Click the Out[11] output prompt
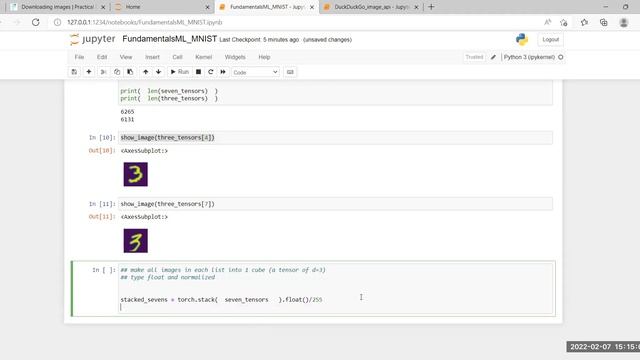Viewport: 640px width, 360px height. 102,217
